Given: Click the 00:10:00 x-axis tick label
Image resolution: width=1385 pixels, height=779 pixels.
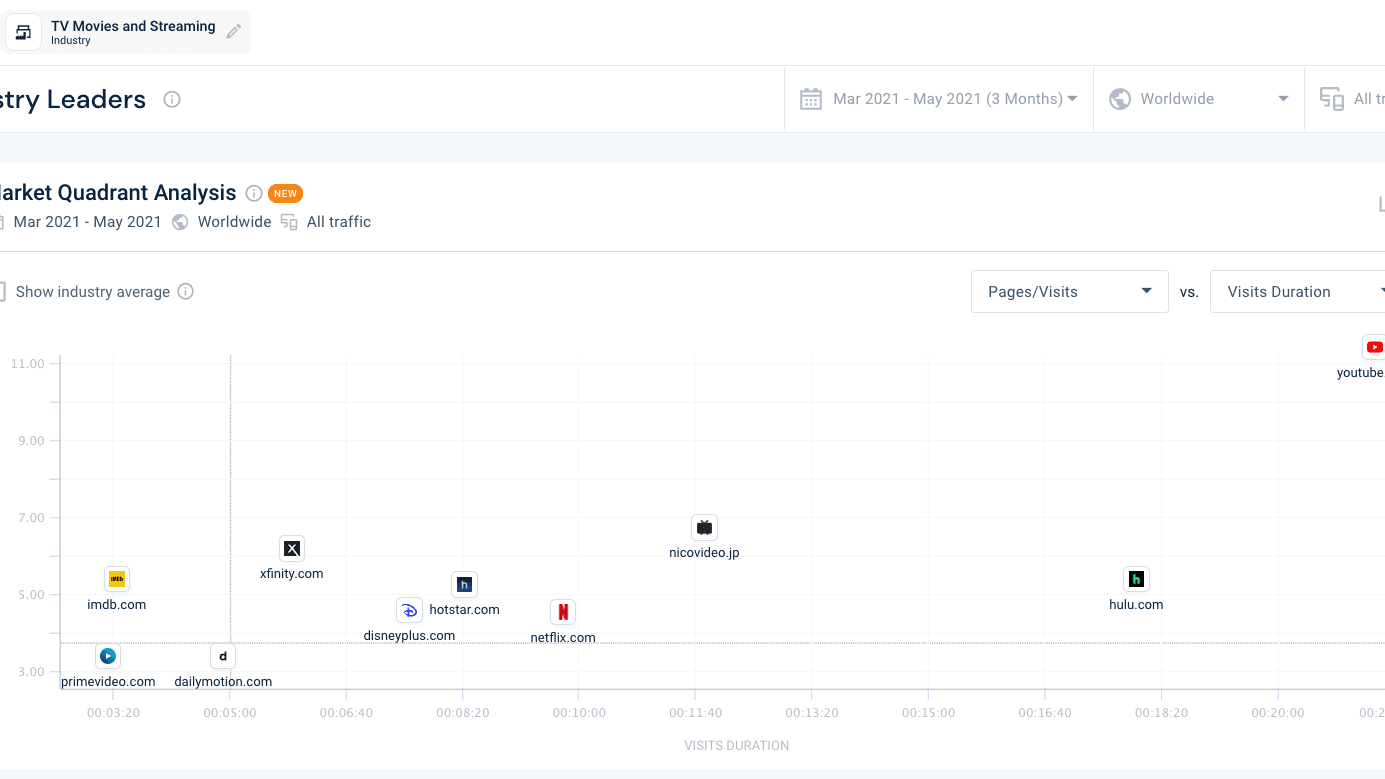Looking at the screenshot, I should click(x=579, y=713).
